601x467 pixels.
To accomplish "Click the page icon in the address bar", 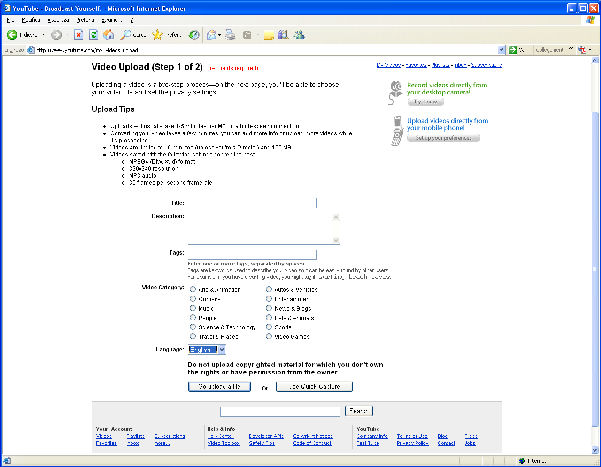I will (31, 50).
